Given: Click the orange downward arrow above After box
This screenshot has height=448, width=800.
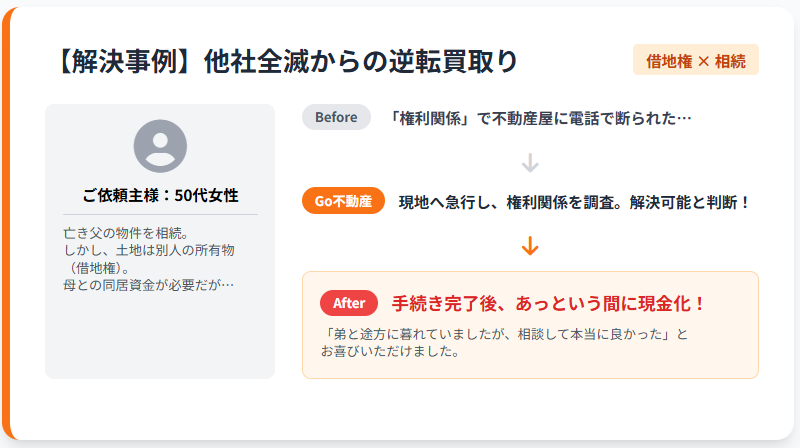Looking at the screenshot, I should point(531,245).
